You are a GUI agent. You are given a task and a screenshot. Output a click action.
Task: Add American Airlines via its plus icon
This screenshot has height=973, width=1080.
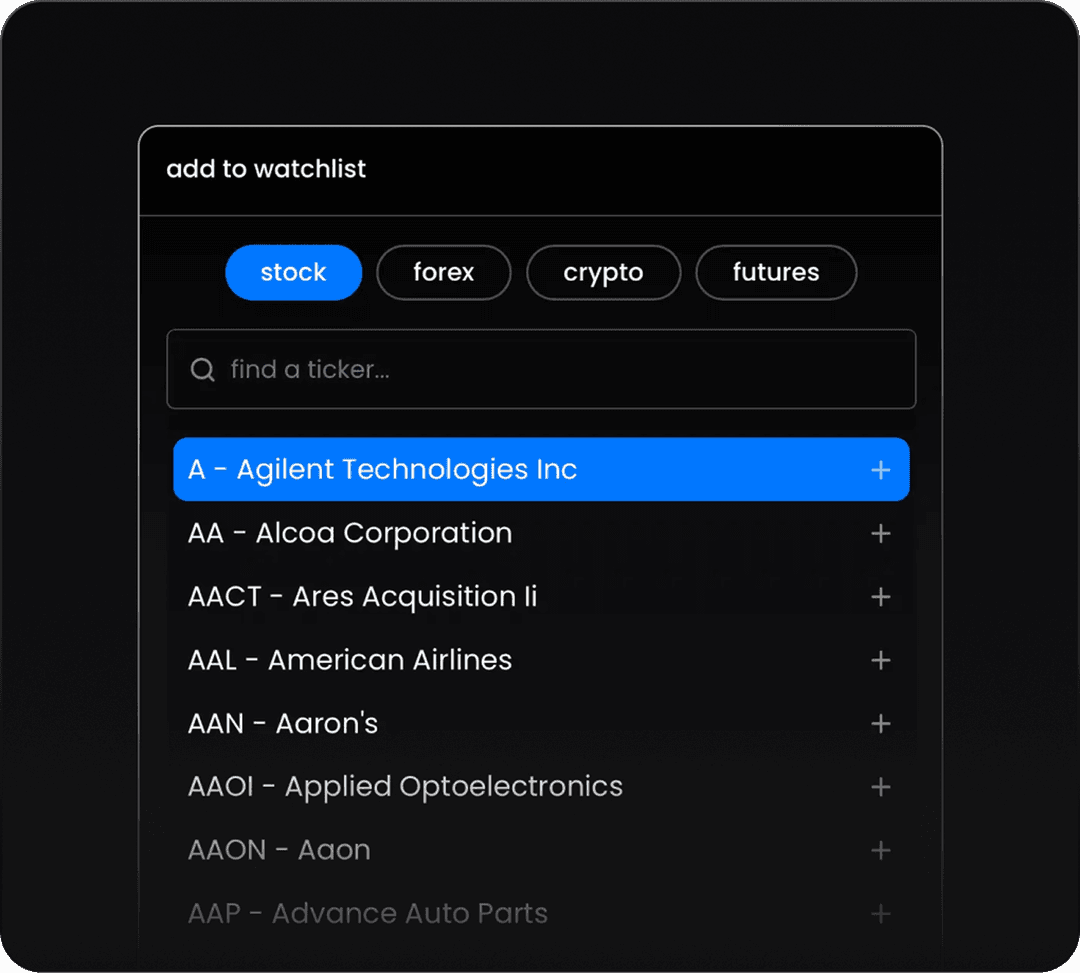pyautogui.click(x=880, y=660)
